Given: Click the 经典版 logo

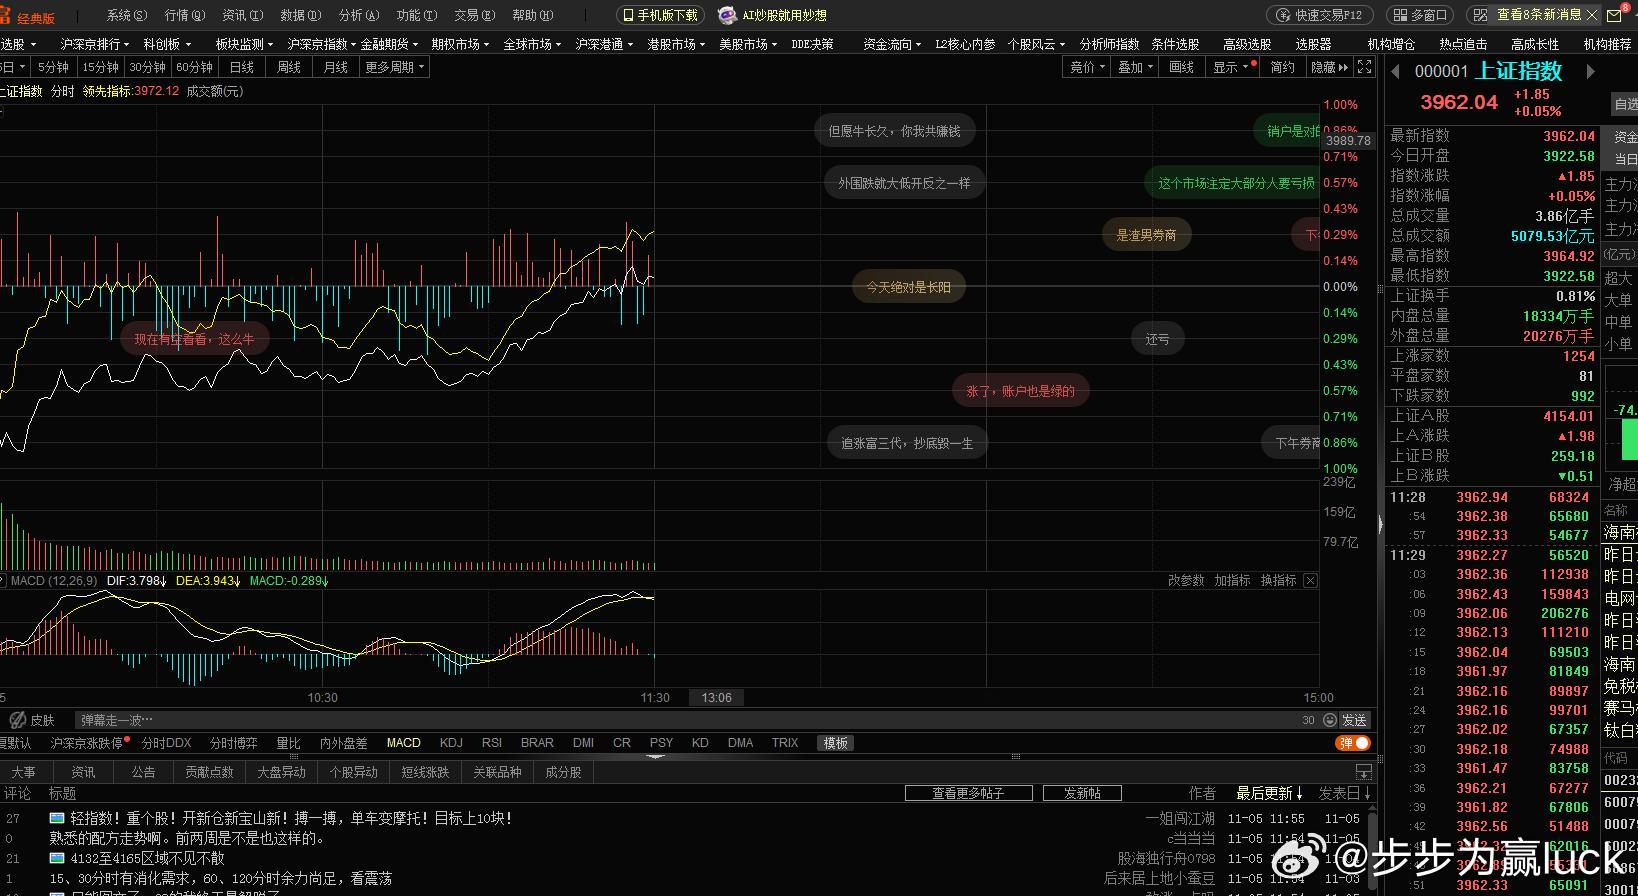Looking at the screenshot, I should pyautogui.click(x=29, y=17).
